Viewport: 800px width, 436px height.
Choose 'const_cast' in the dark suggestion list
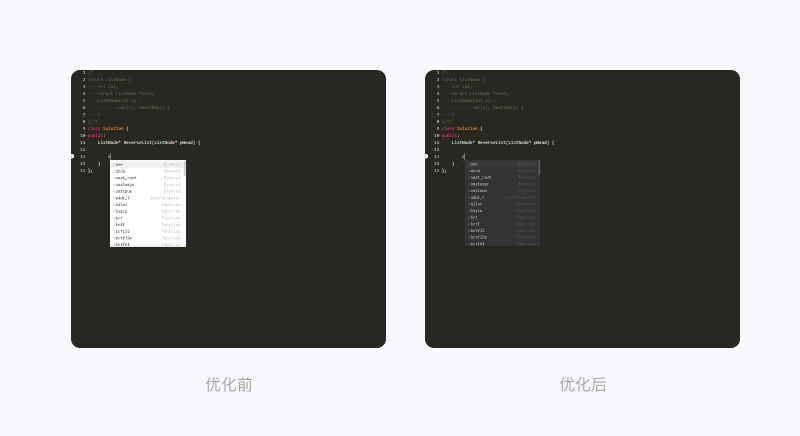[x=502, y=177]
